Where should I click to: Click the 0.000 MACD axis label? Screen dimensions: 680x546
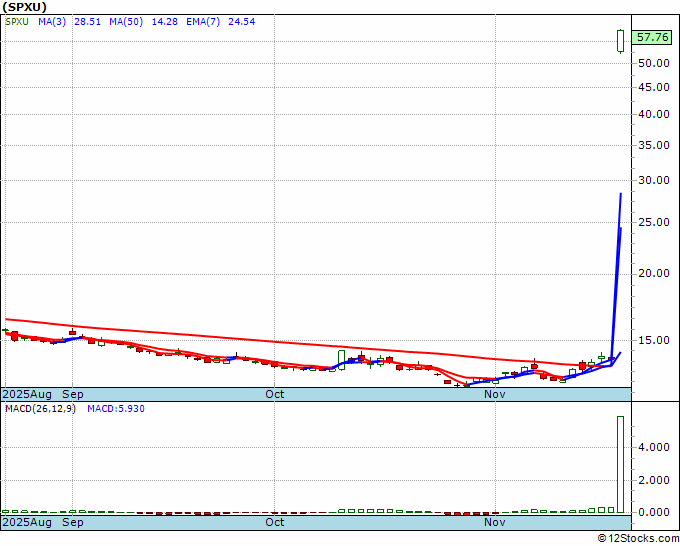pos(654,512)
